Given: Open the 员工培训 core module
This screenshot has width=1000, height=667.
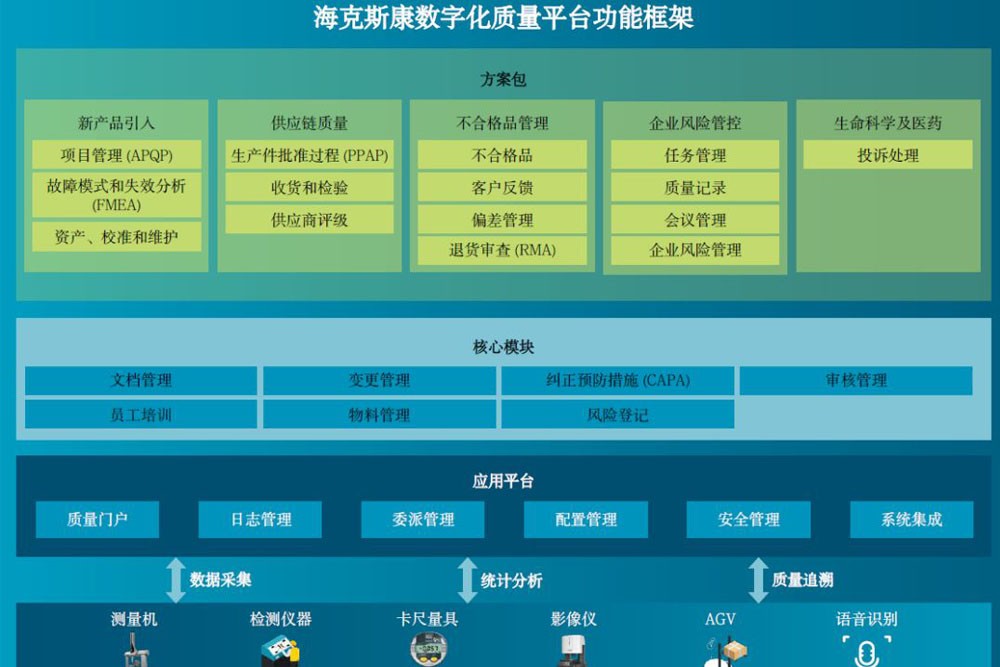Looking at the screenshot, I should (141, 414).
